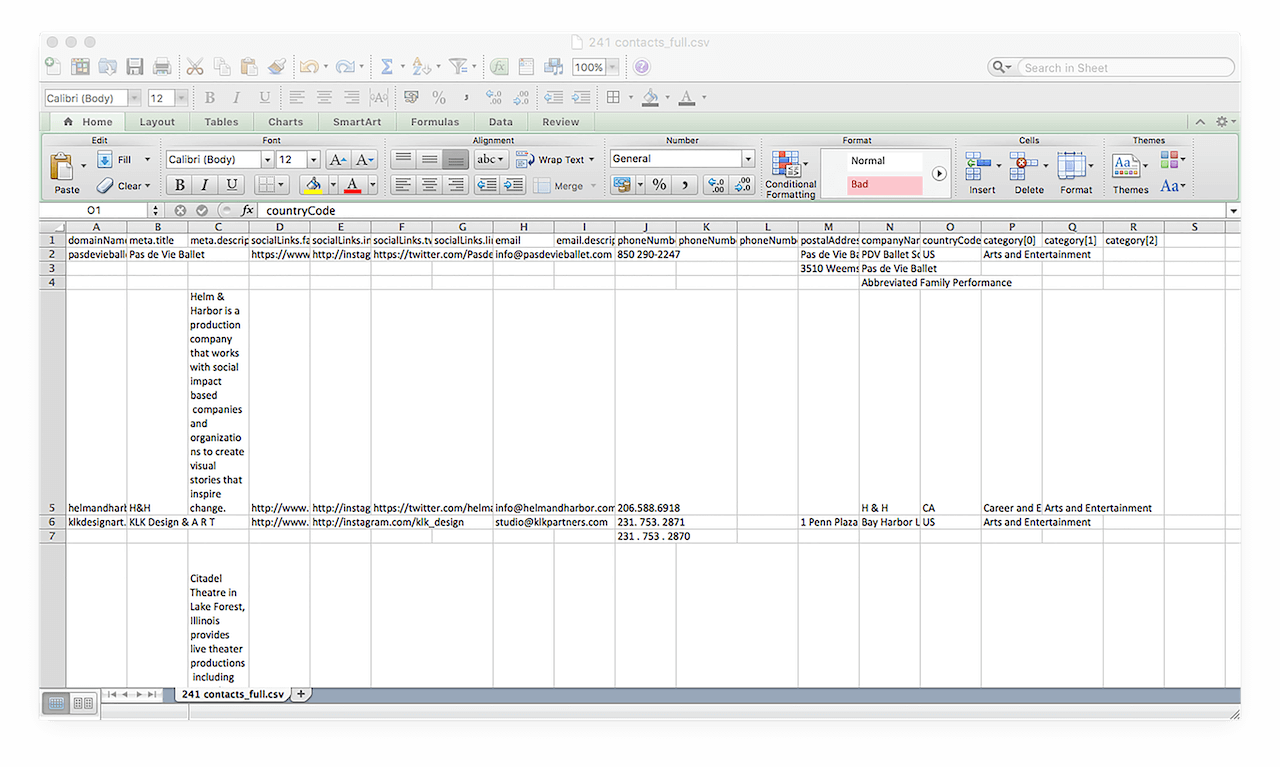Center text horizontally in ribbon Alignment group
This screenshot has height=767, width=1280.
pos(429,185)
